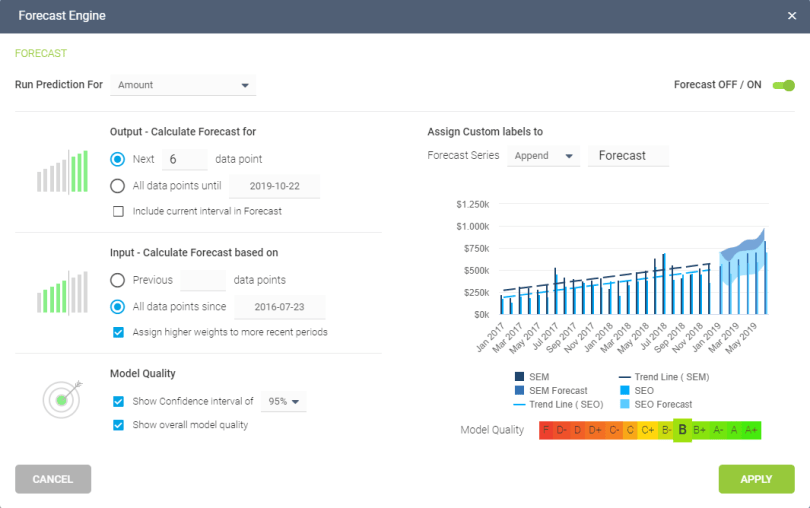Check Include current interval in Forecast

(118, 211)
